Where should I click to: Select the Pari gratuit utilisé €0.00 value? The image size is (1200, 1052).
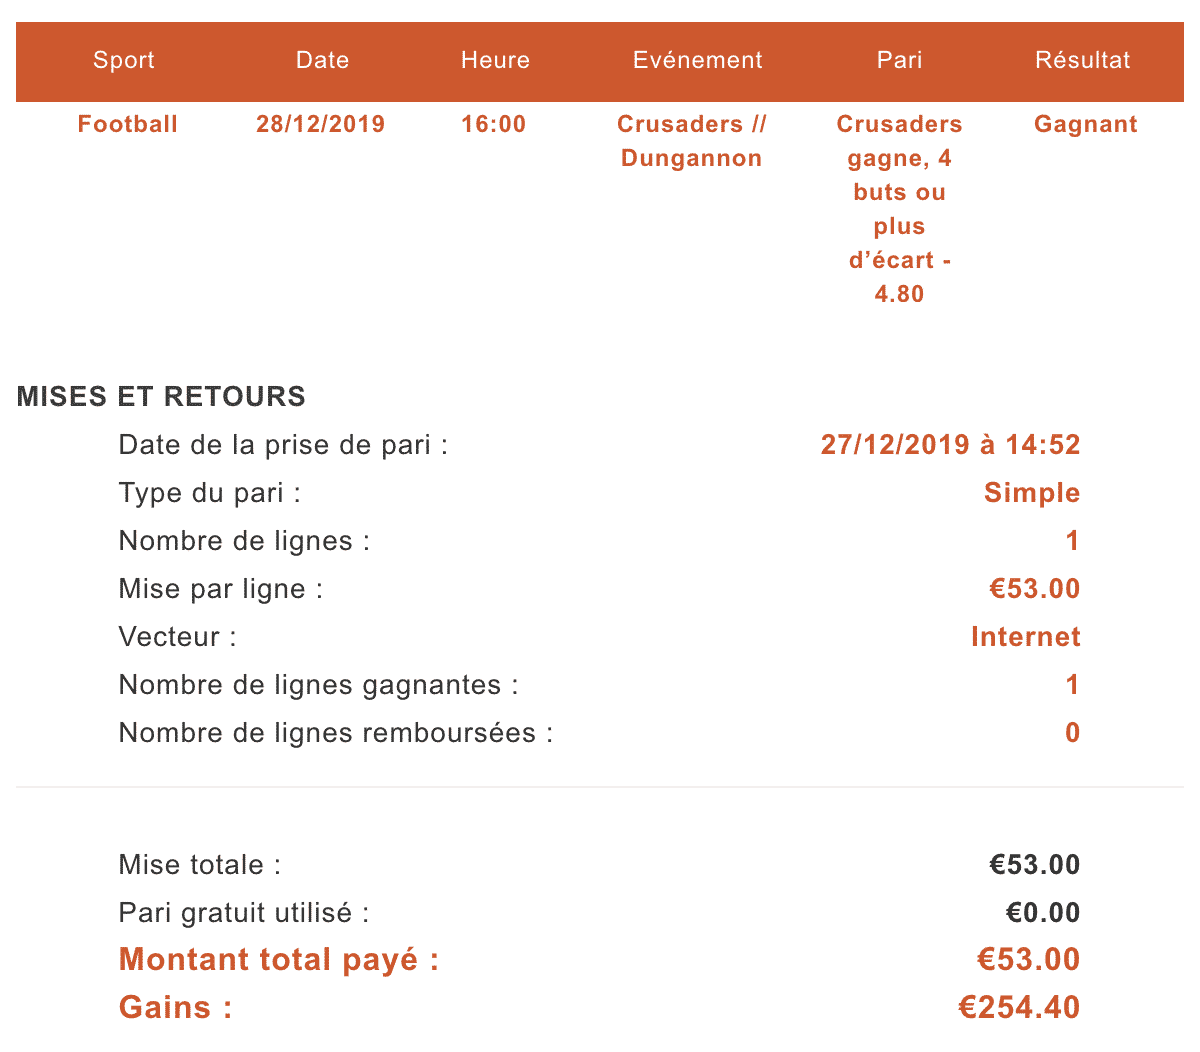tap(1043, 912)
